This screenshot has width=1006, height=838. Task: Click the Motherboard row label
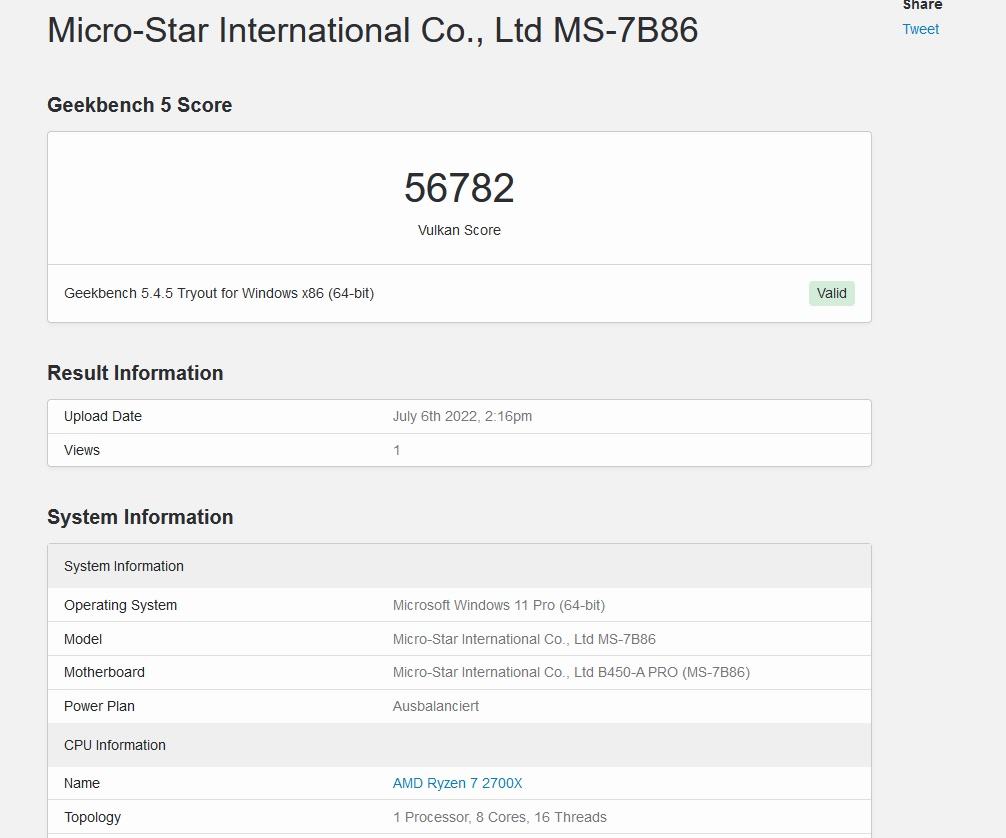click(x=104, y=672)
